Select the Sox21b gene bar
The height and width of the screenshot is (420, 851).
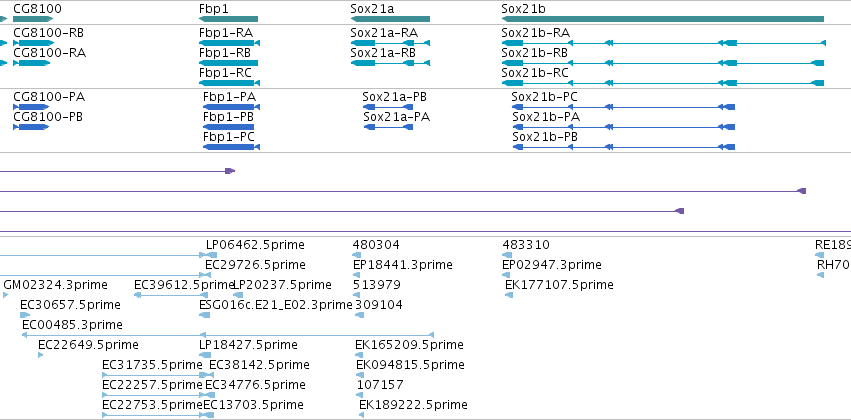pyautogui.click(x=663, y=19)
